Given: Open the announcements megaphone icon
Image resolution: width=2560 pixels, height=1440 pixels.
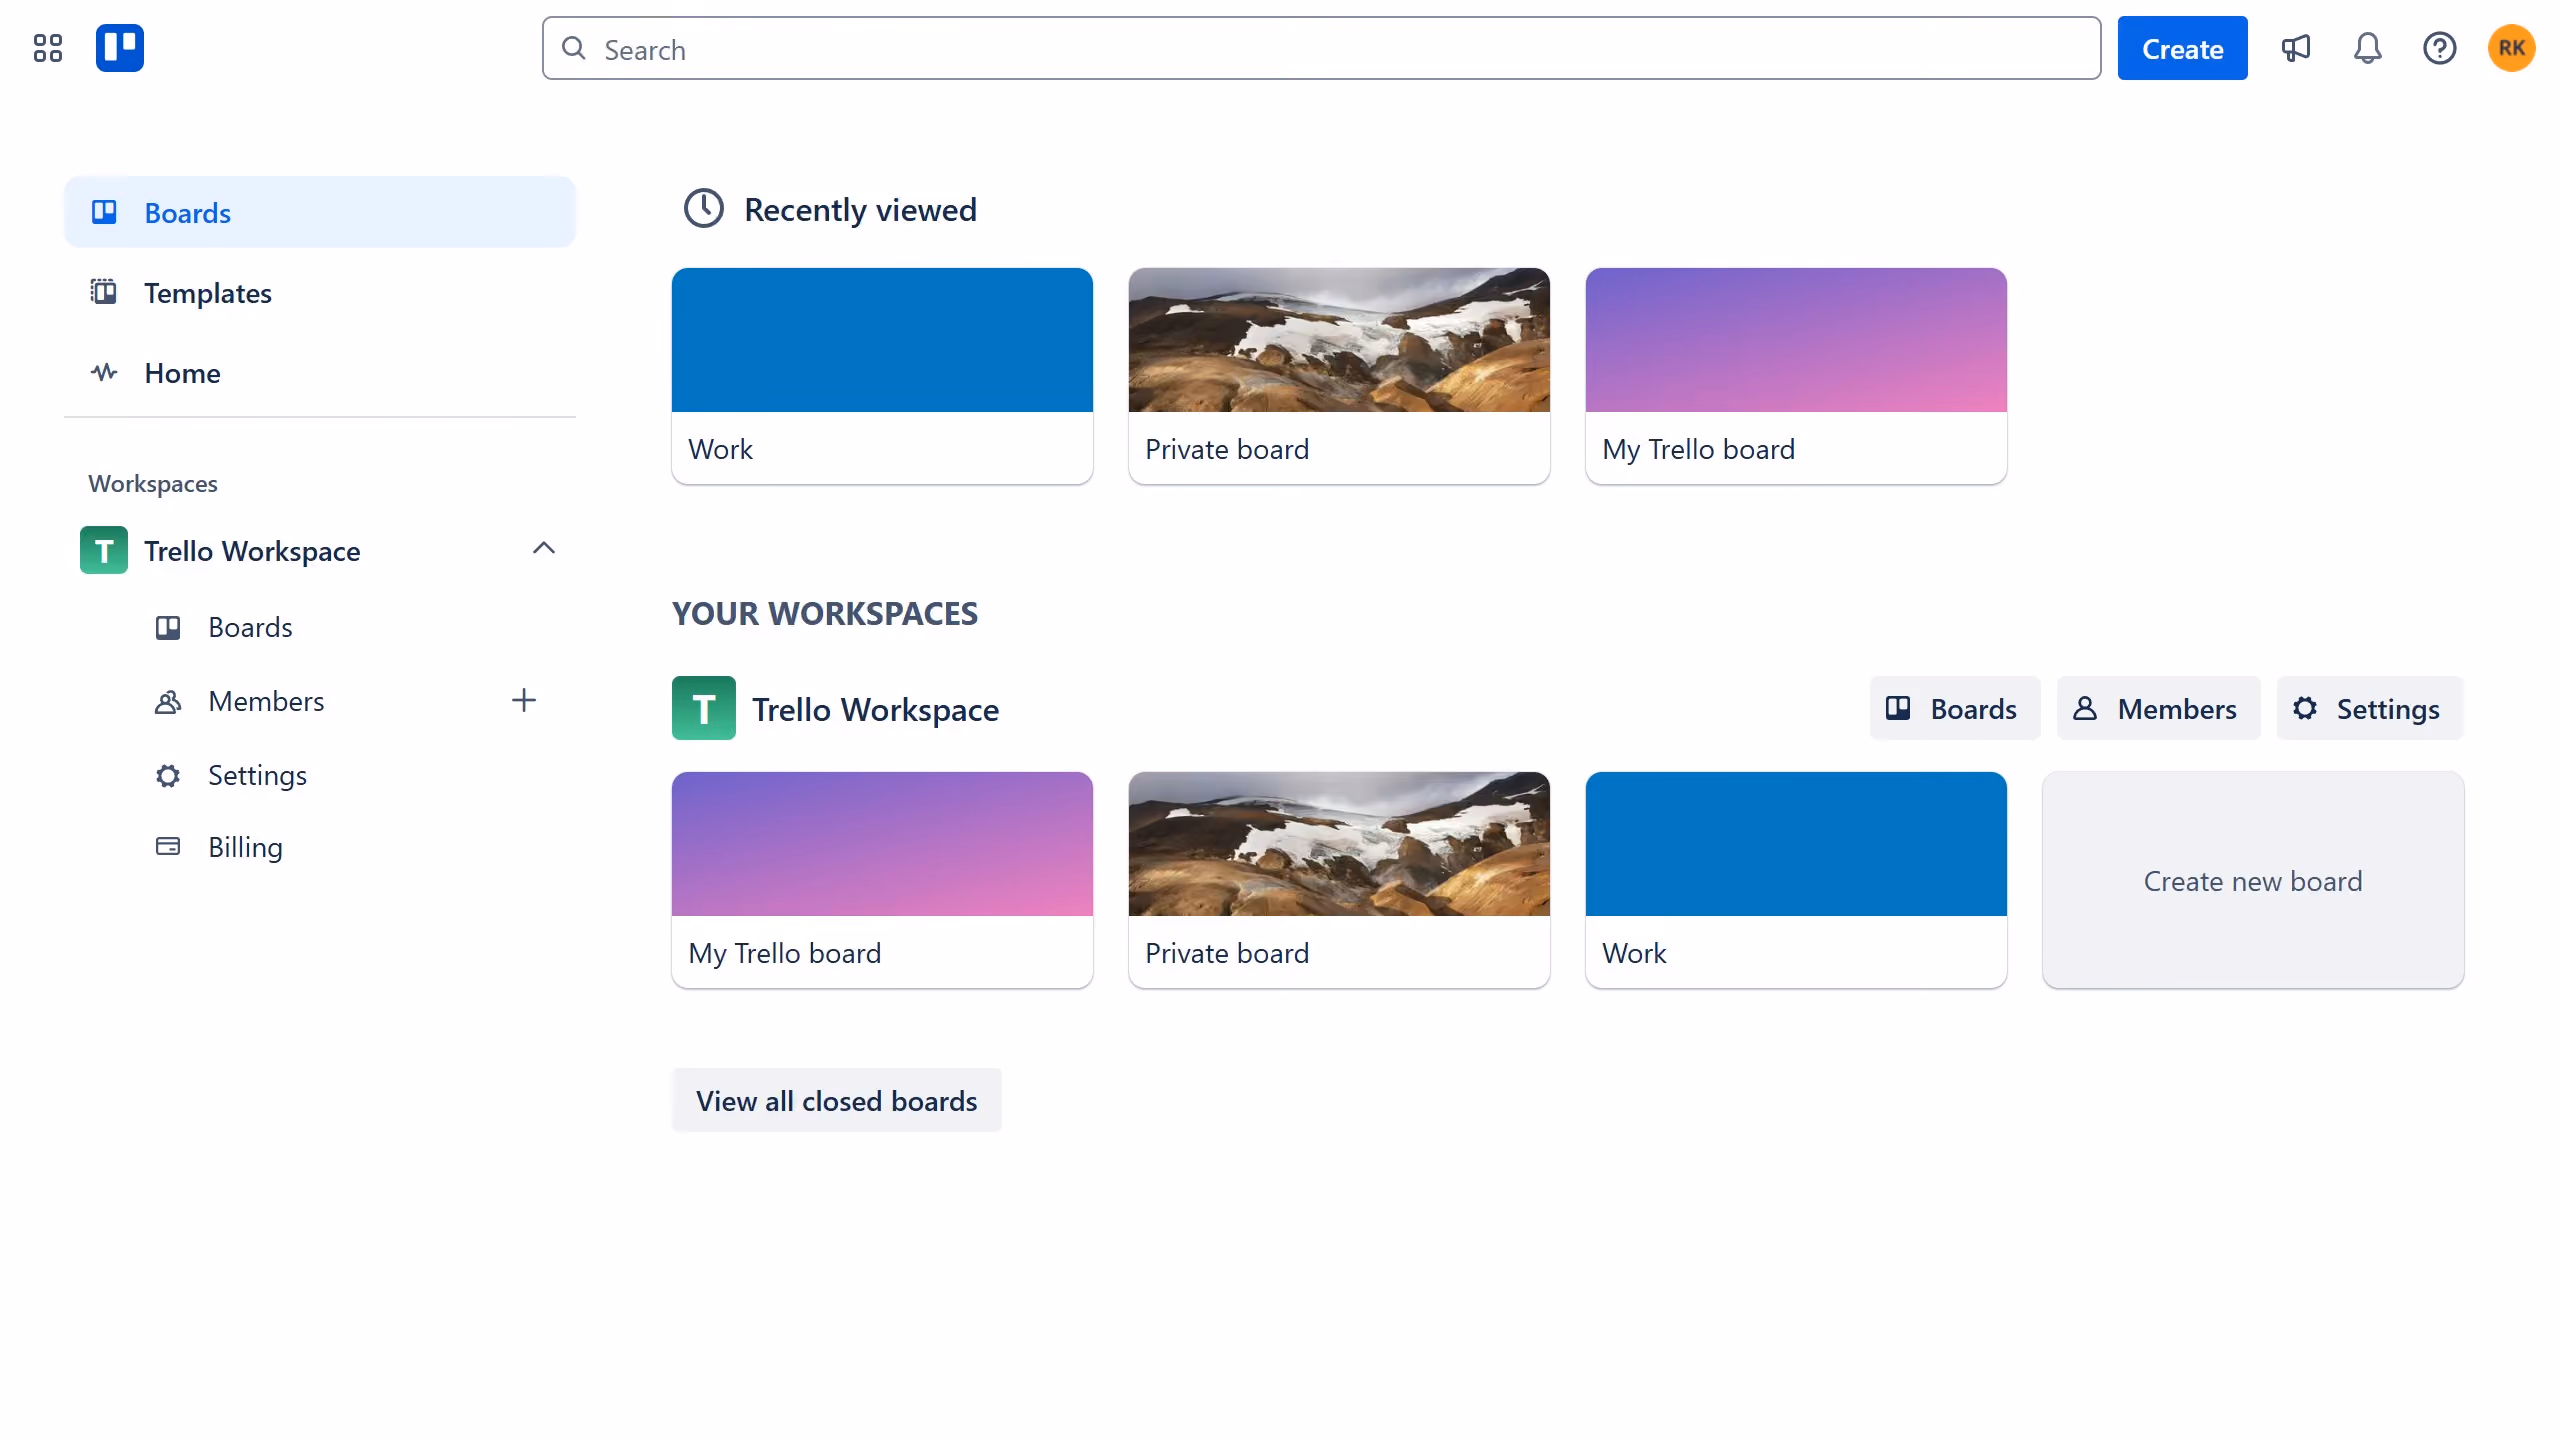Looking at the screenshot, I should click(2296, 48).
